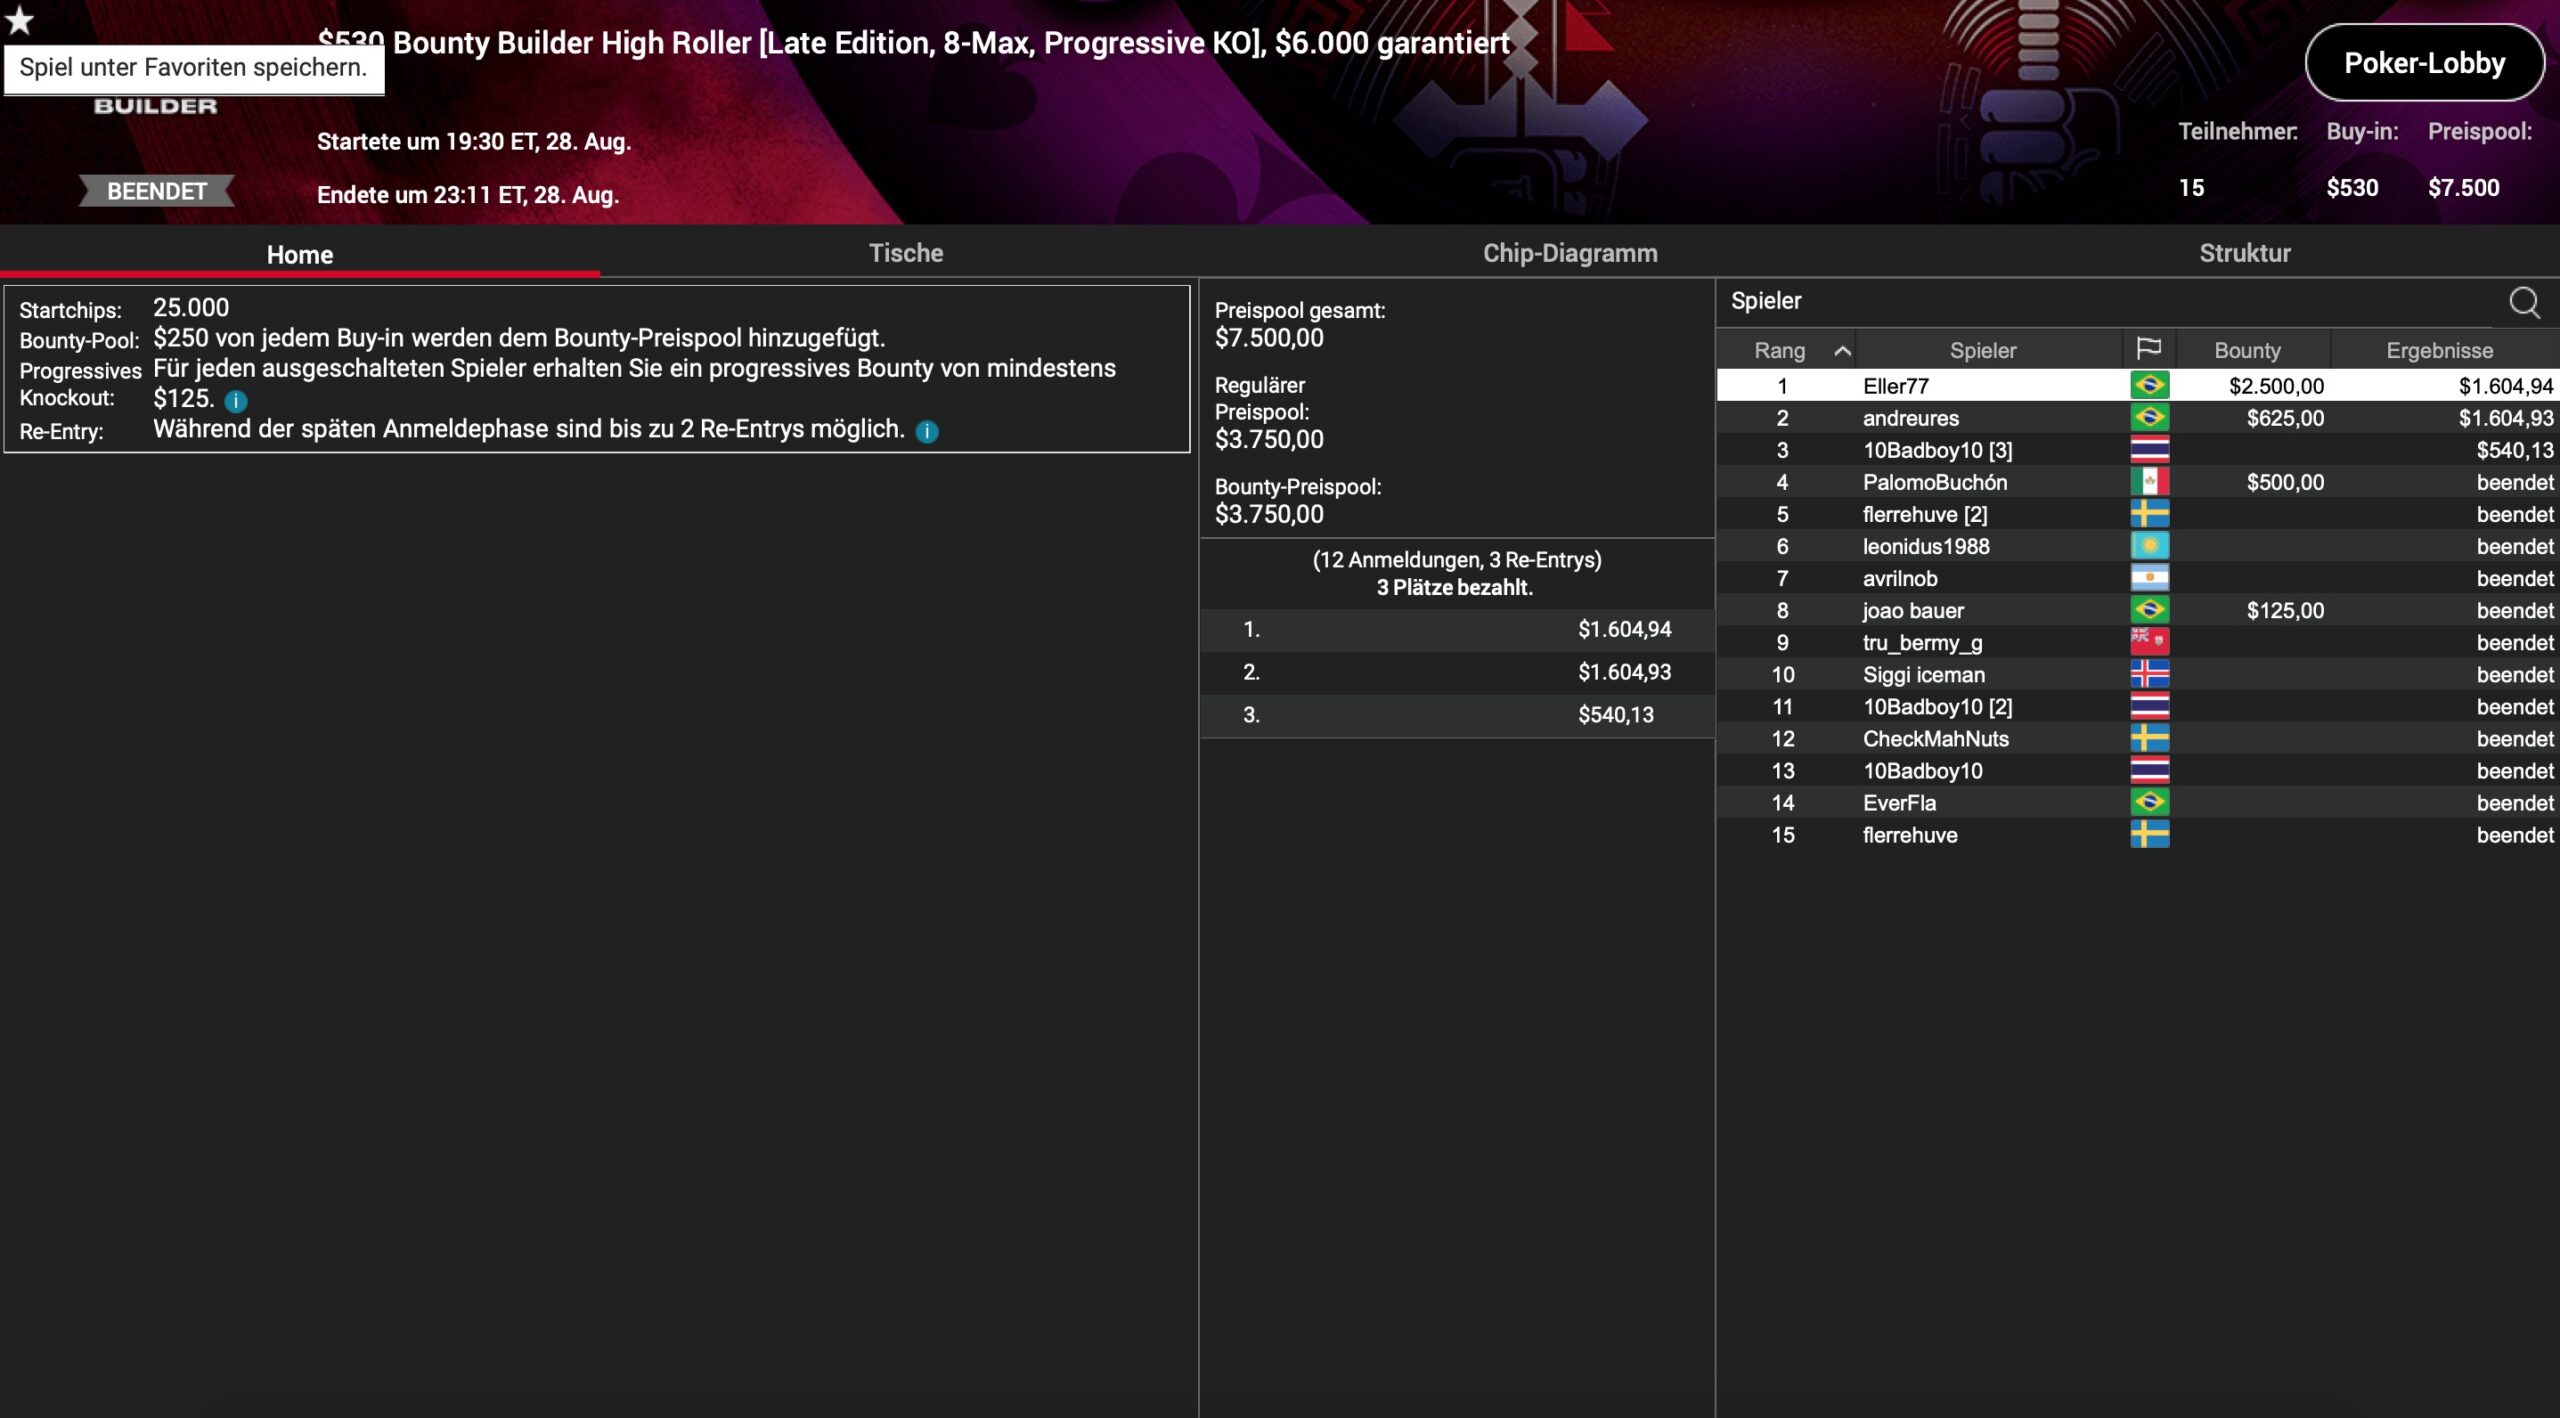Click Iceland flag of Siggi iceman

point(2149,674)
